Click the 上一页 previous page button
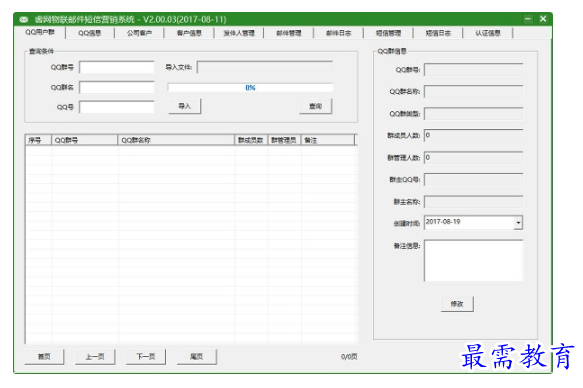Screen dimensions: 583x388 point(95,357)
